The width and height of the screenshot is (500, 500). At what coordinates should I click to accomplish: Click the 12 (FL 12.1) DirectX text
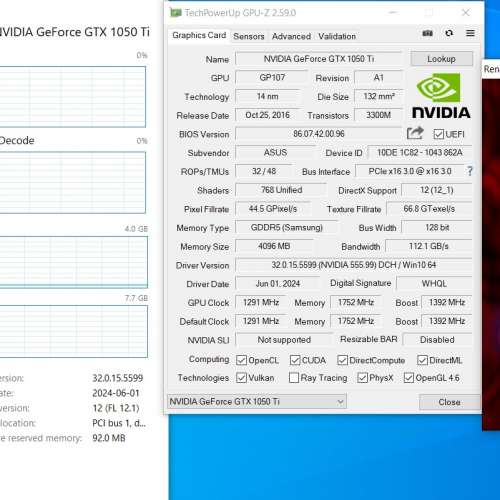[116, 408]
